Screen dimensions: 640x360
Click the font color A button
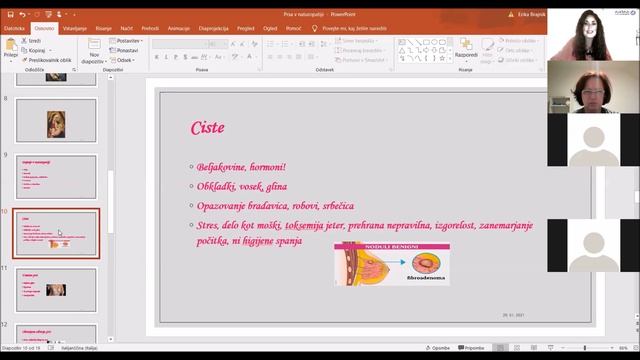(249, 57)
